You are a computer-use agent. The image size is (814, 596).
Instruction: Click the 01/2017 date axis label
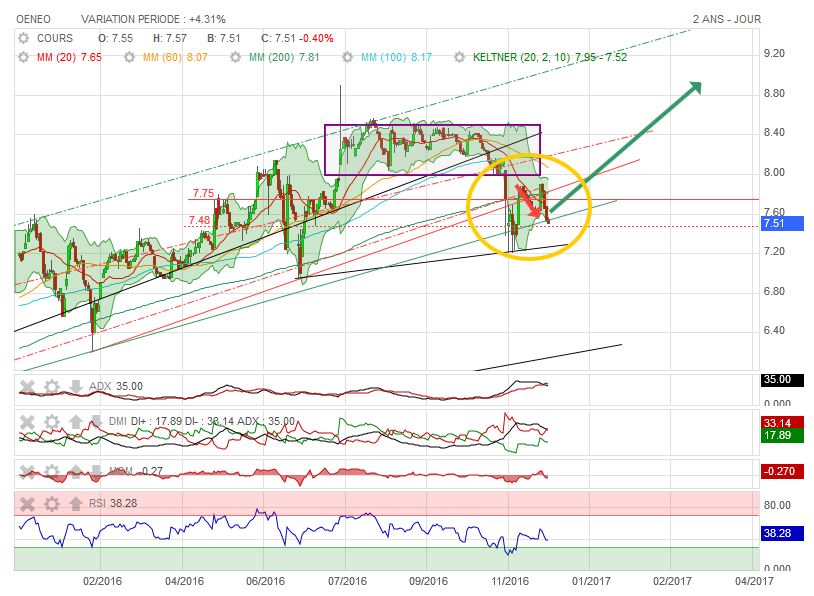click(x=591, y=581)
